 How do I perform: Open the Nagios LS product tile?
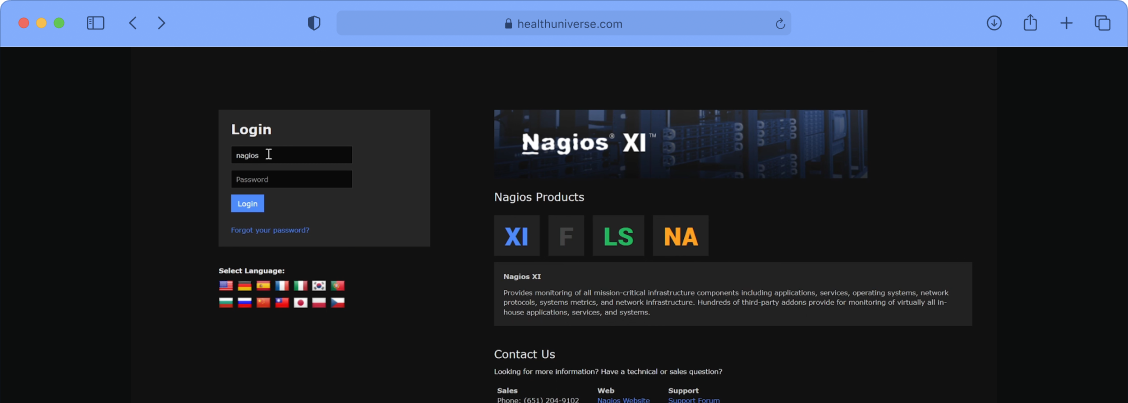(618, 236)
